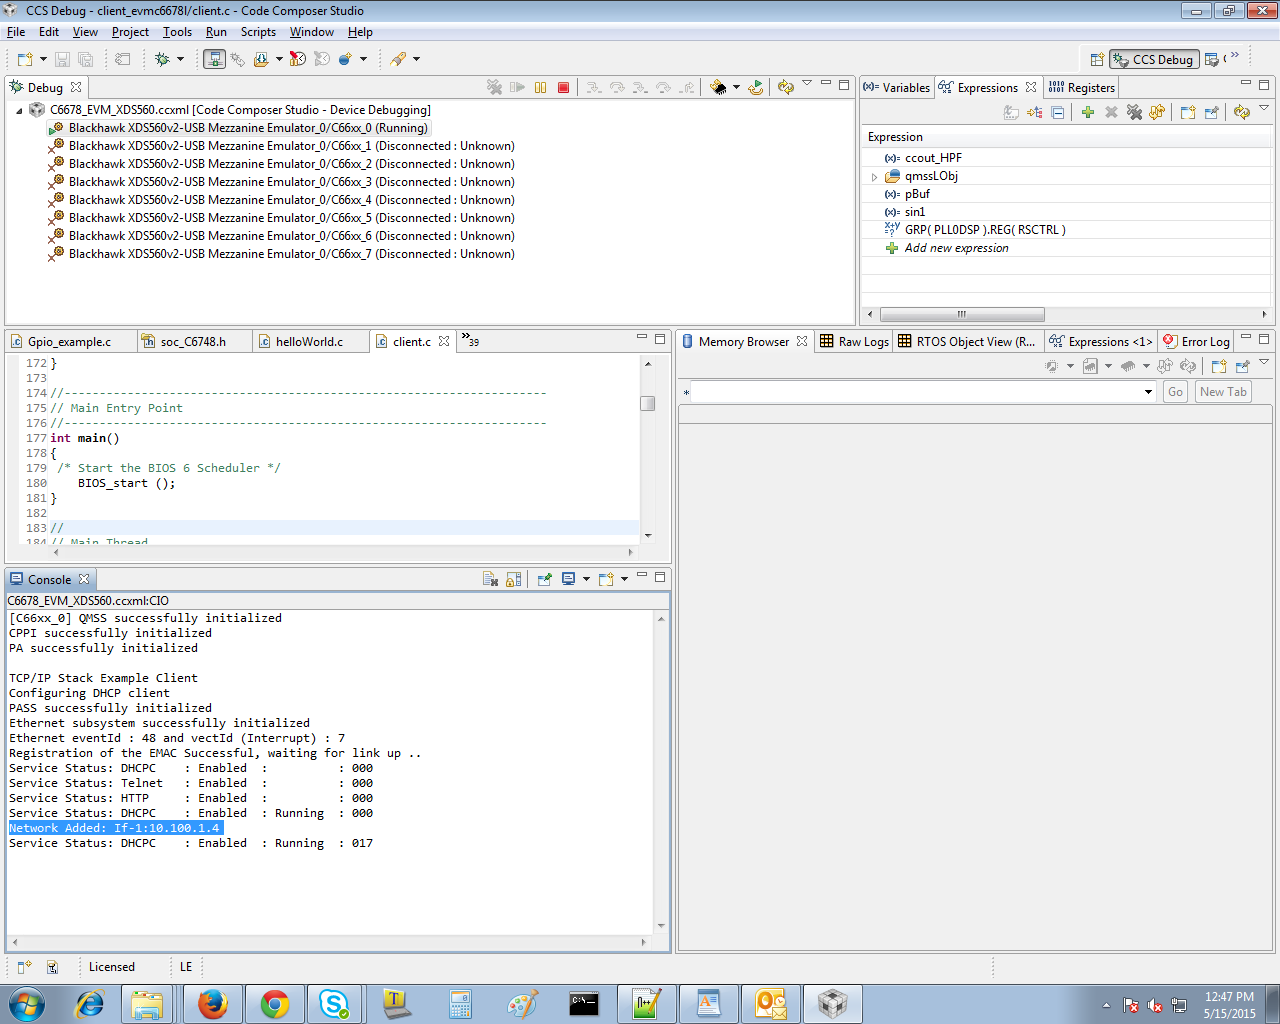1280x1024 pixels.
Task: Click the CCS Debug perspective button
Action: pyautogui.click(x=1153, y=60)
